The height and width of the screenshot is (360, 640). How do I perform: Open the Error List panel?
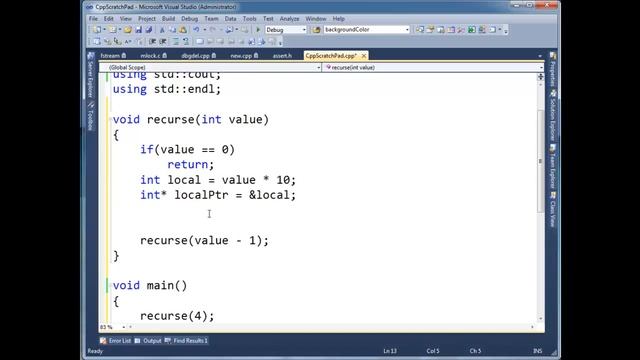pos(116,340)
